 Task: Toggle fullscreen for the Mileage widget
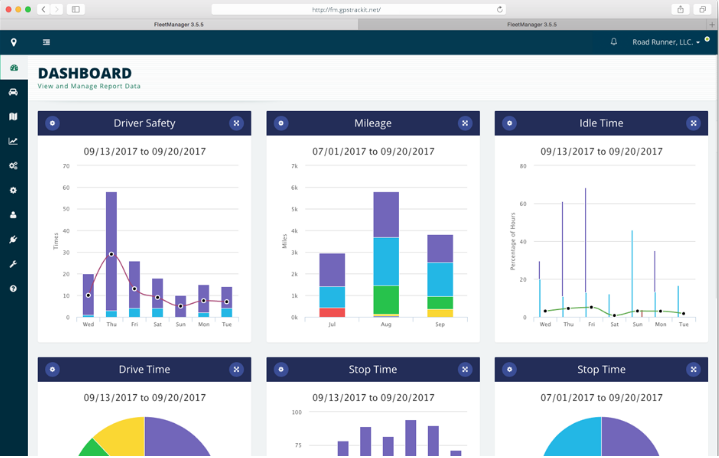465,123
